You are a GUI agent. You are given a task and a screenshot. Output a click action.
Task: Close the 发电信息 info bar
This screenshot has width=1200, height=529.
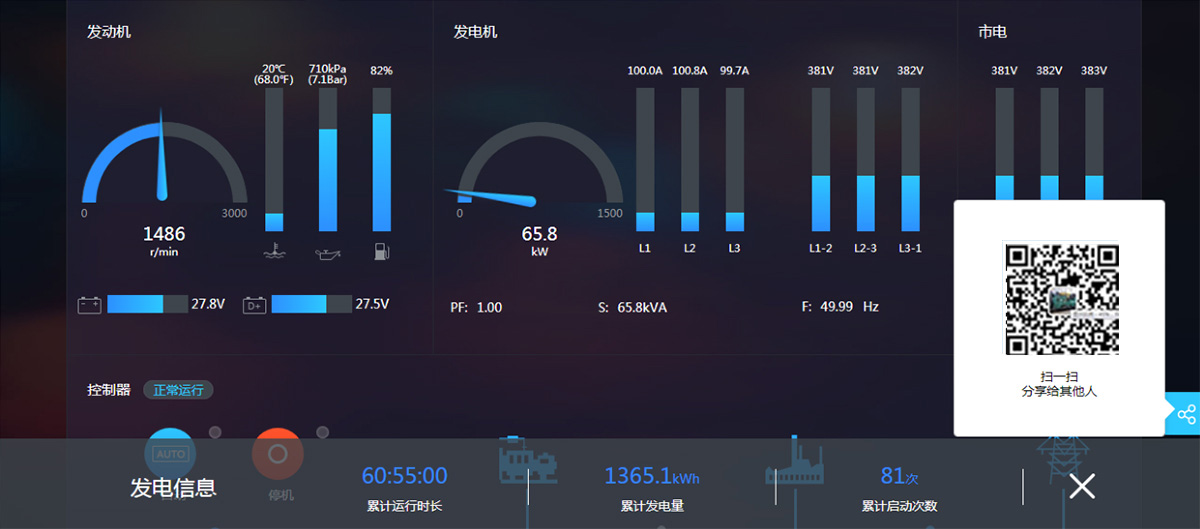[x=1081, y=486]
